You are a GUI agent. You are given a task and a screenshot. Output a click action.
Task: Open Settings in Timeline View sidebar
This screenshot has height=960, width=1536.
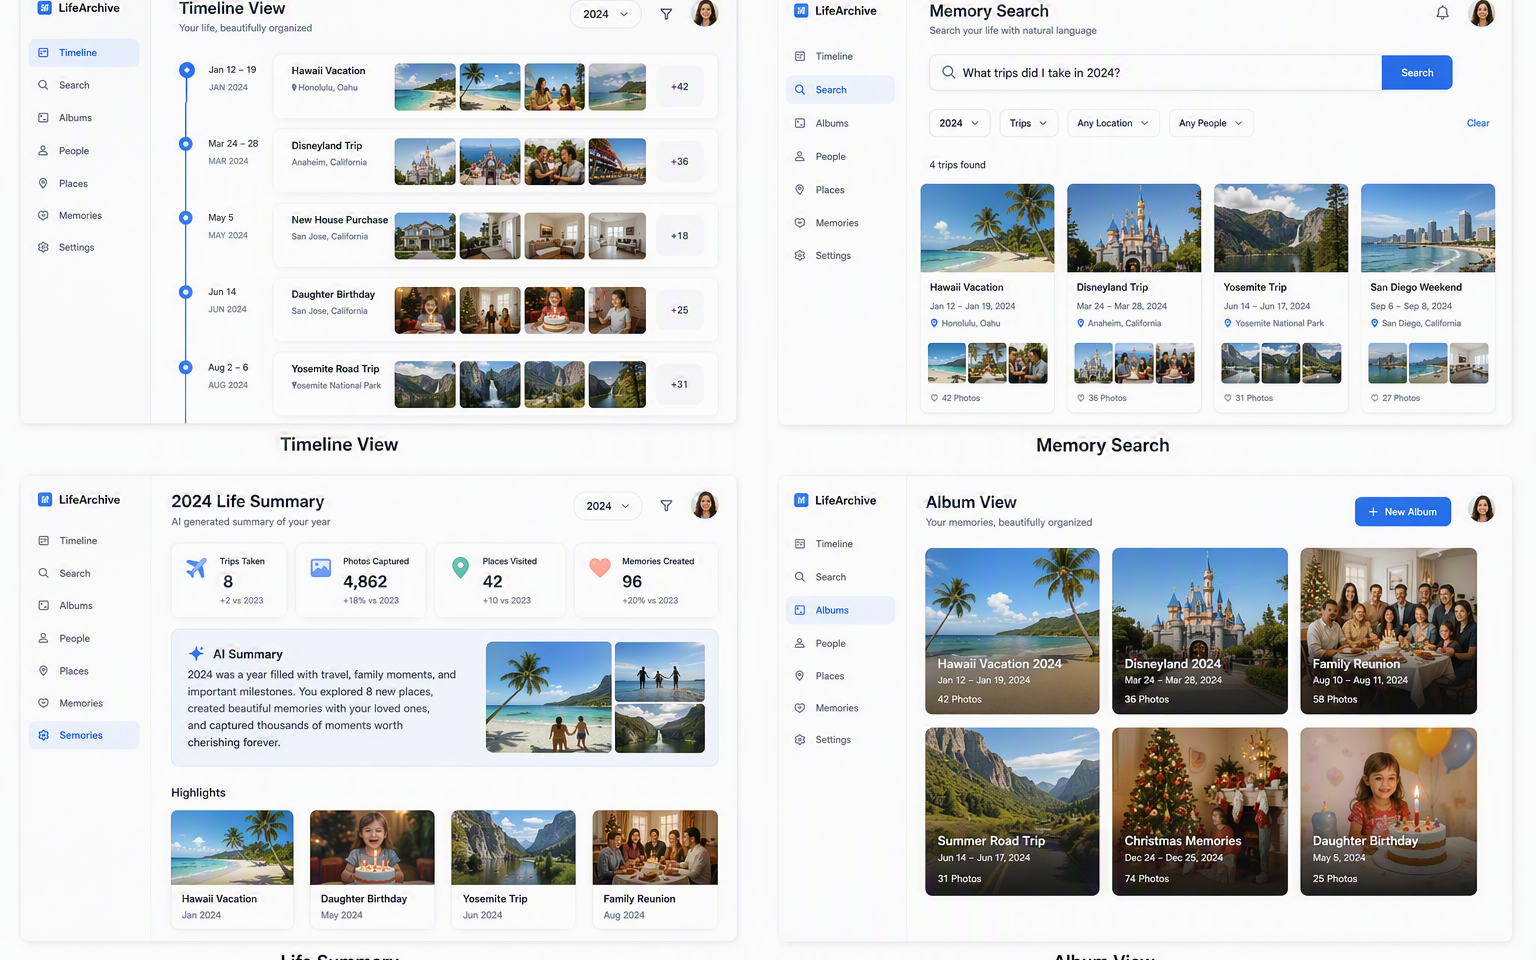(84, 247)
